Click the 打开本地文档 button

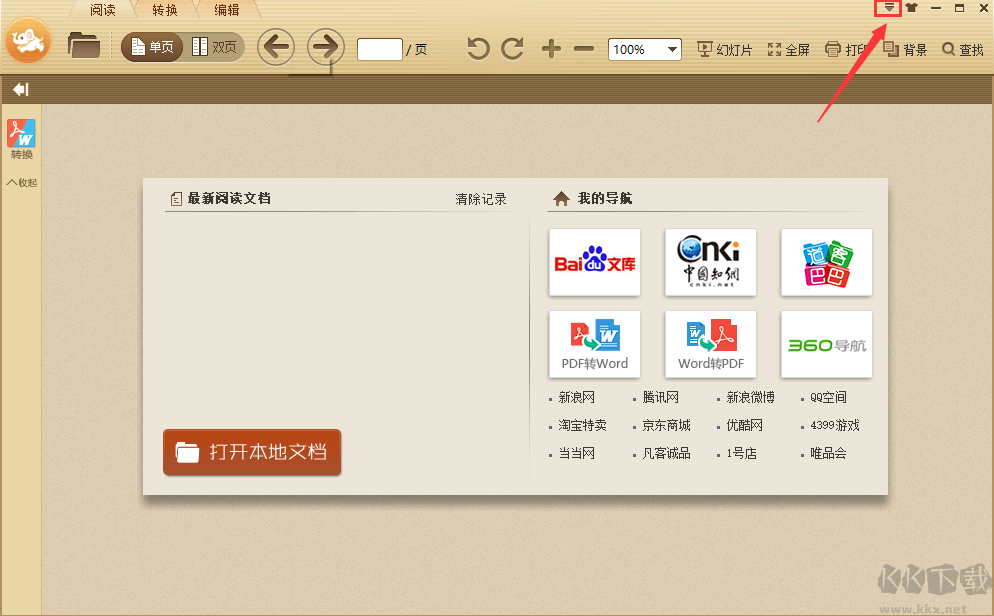tap(252, 452)
